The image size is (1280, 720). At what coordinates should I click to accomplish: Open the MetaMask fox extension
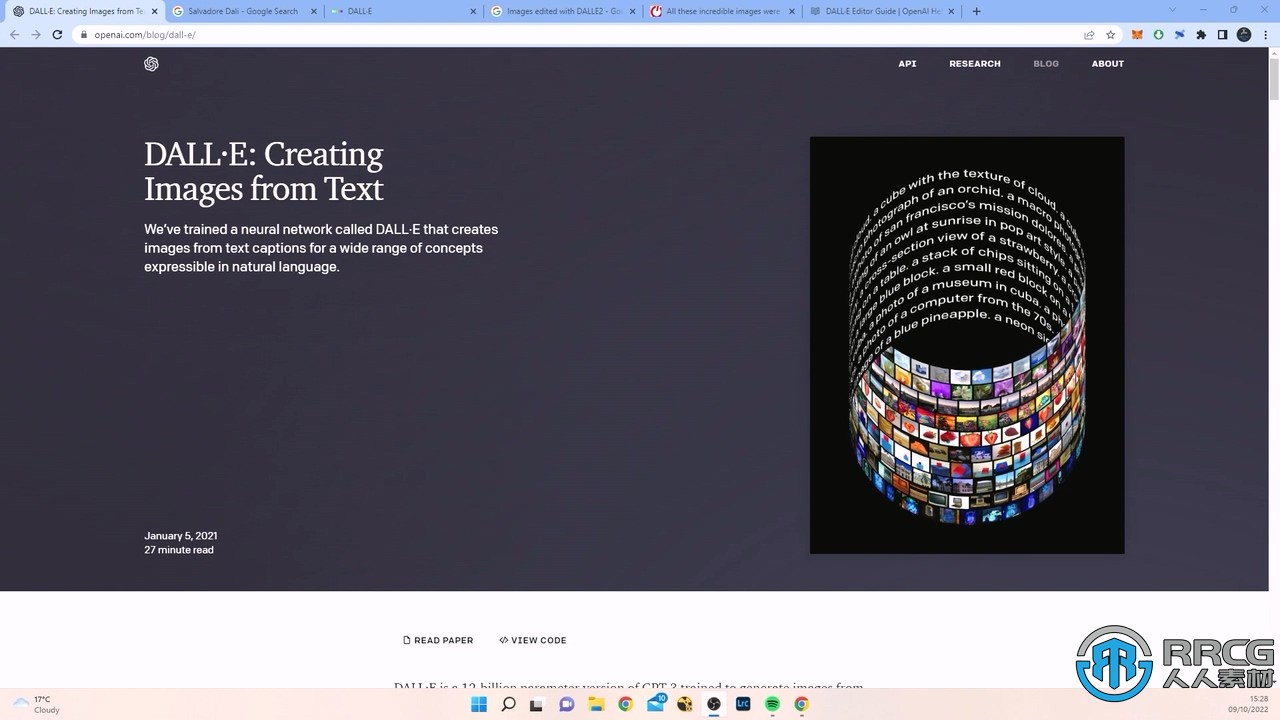pyautogui.click(x=1137, y=34)
